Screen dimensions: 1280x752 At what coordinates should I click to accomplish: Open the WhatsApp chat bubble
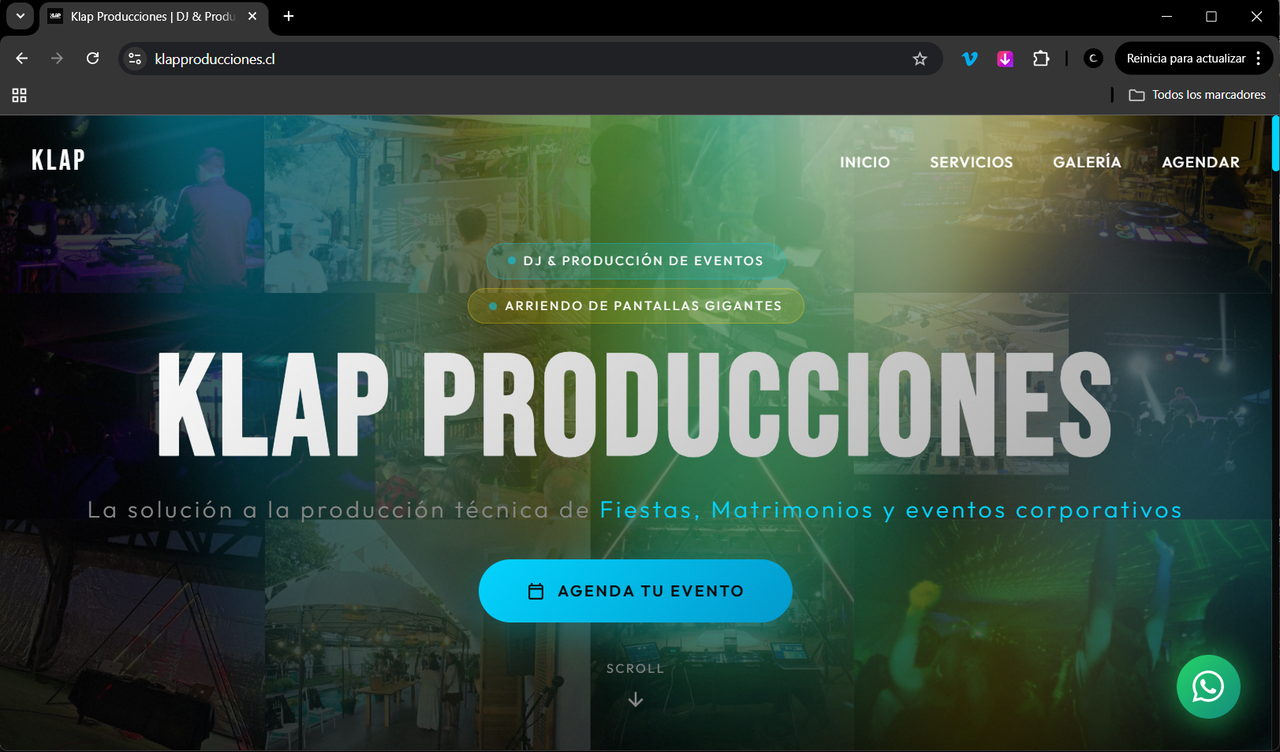point(1208,686)
